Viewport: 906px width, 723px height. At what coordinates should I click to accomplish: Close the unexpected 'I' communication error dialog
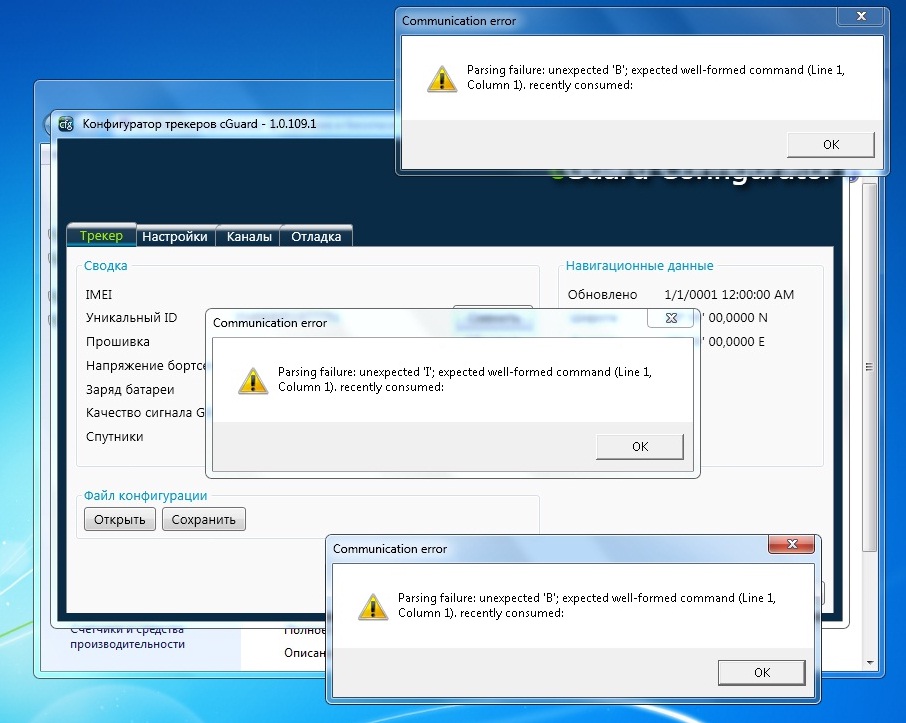[x=669, y=318]
